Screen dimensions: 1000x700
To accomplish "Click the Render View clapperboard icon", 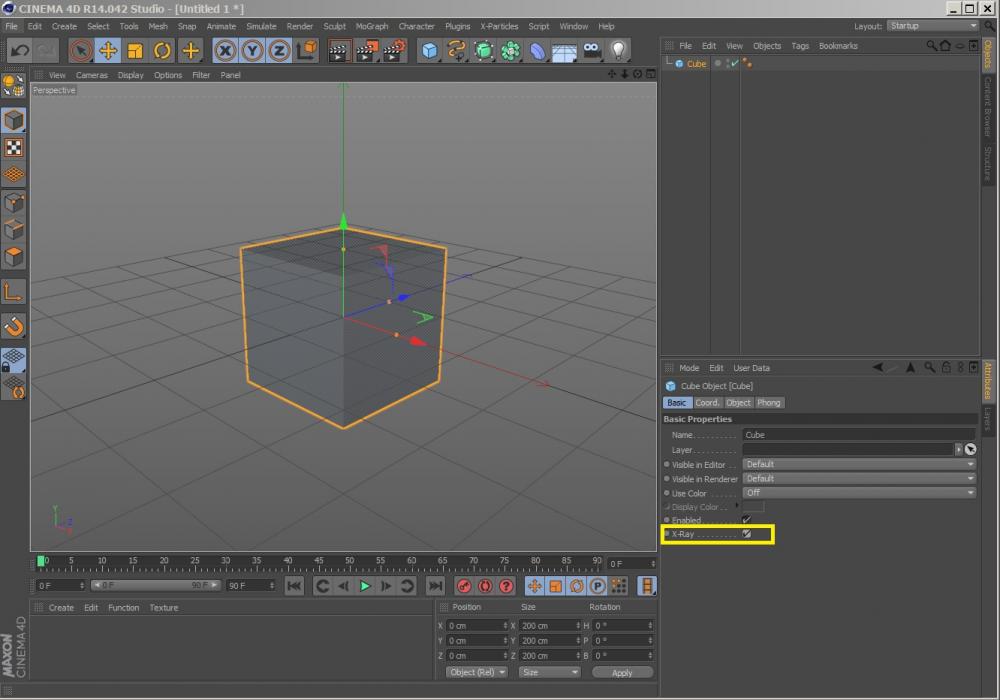I will pyautogui.click(x=340, y=50).
